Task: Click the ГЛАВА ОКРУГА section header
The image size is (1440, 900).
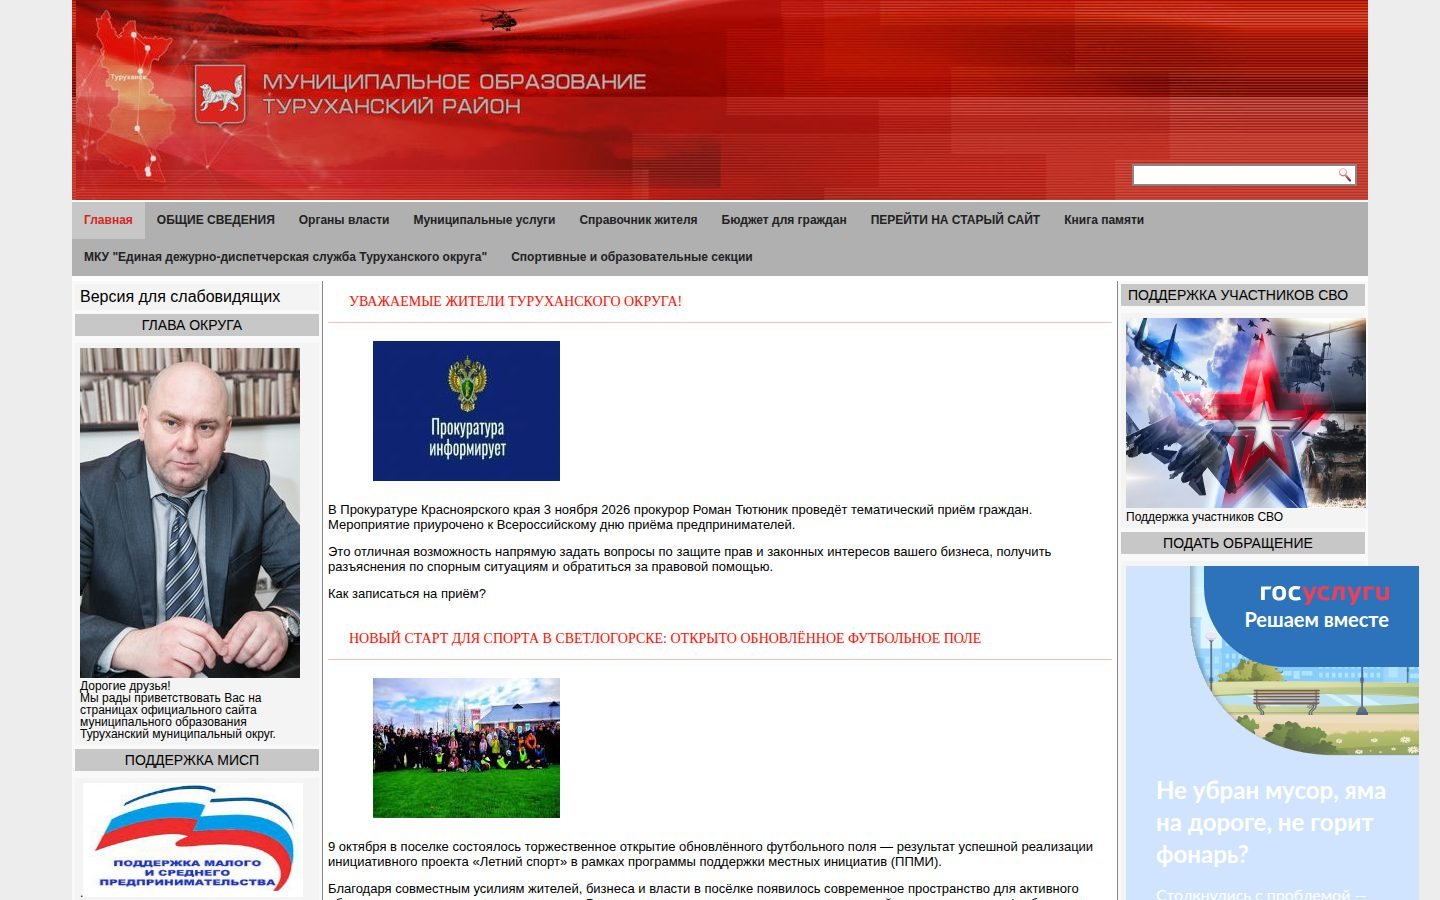Action: click(x=197, y=325)
